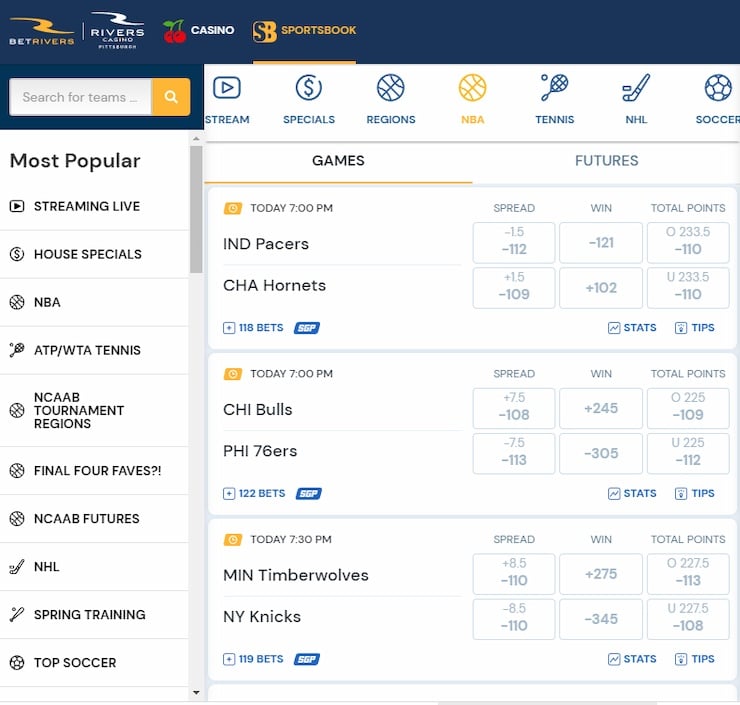740x705 pixels.
Task: Toggle IND Pacers -121 win bet
Action: point(601,243)
